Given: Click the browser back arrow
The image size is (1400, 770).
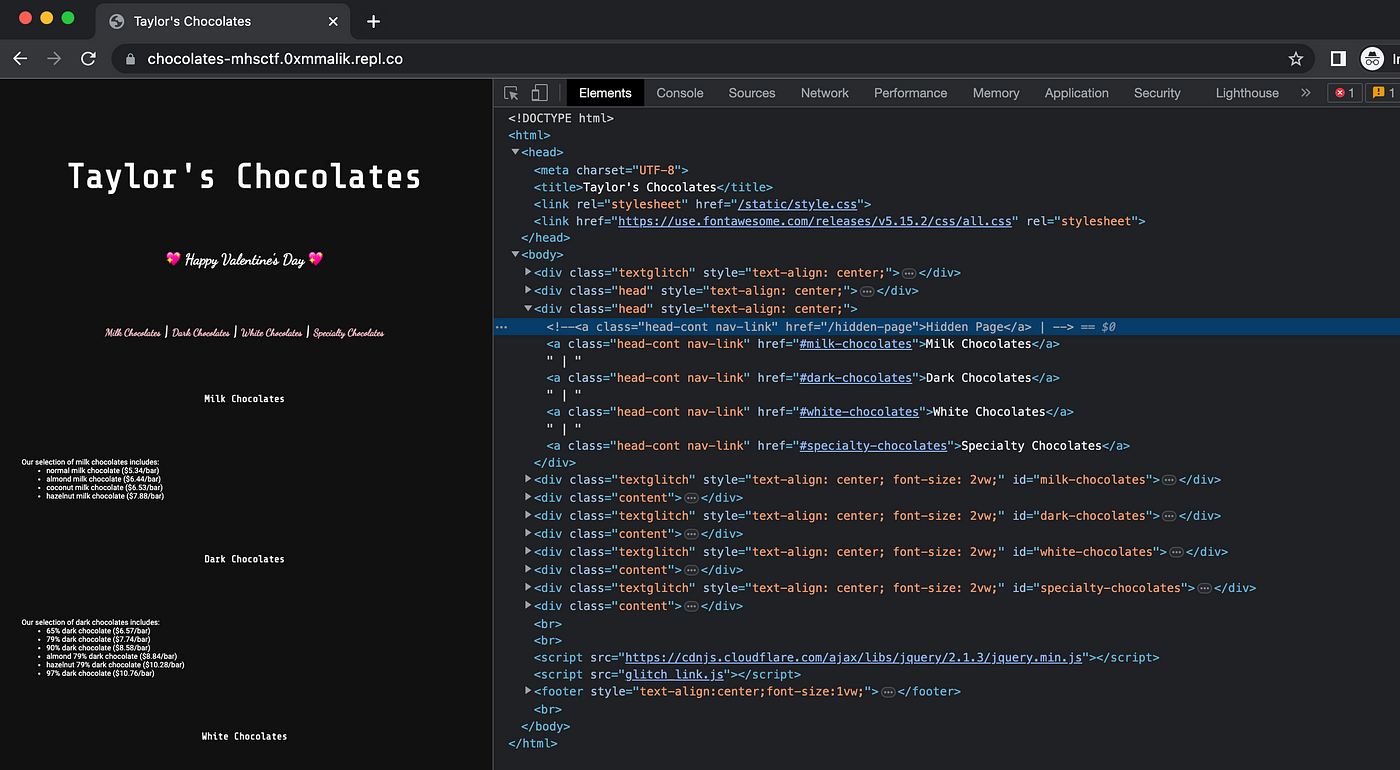Looking at the screenshot, I should [20, 59].
